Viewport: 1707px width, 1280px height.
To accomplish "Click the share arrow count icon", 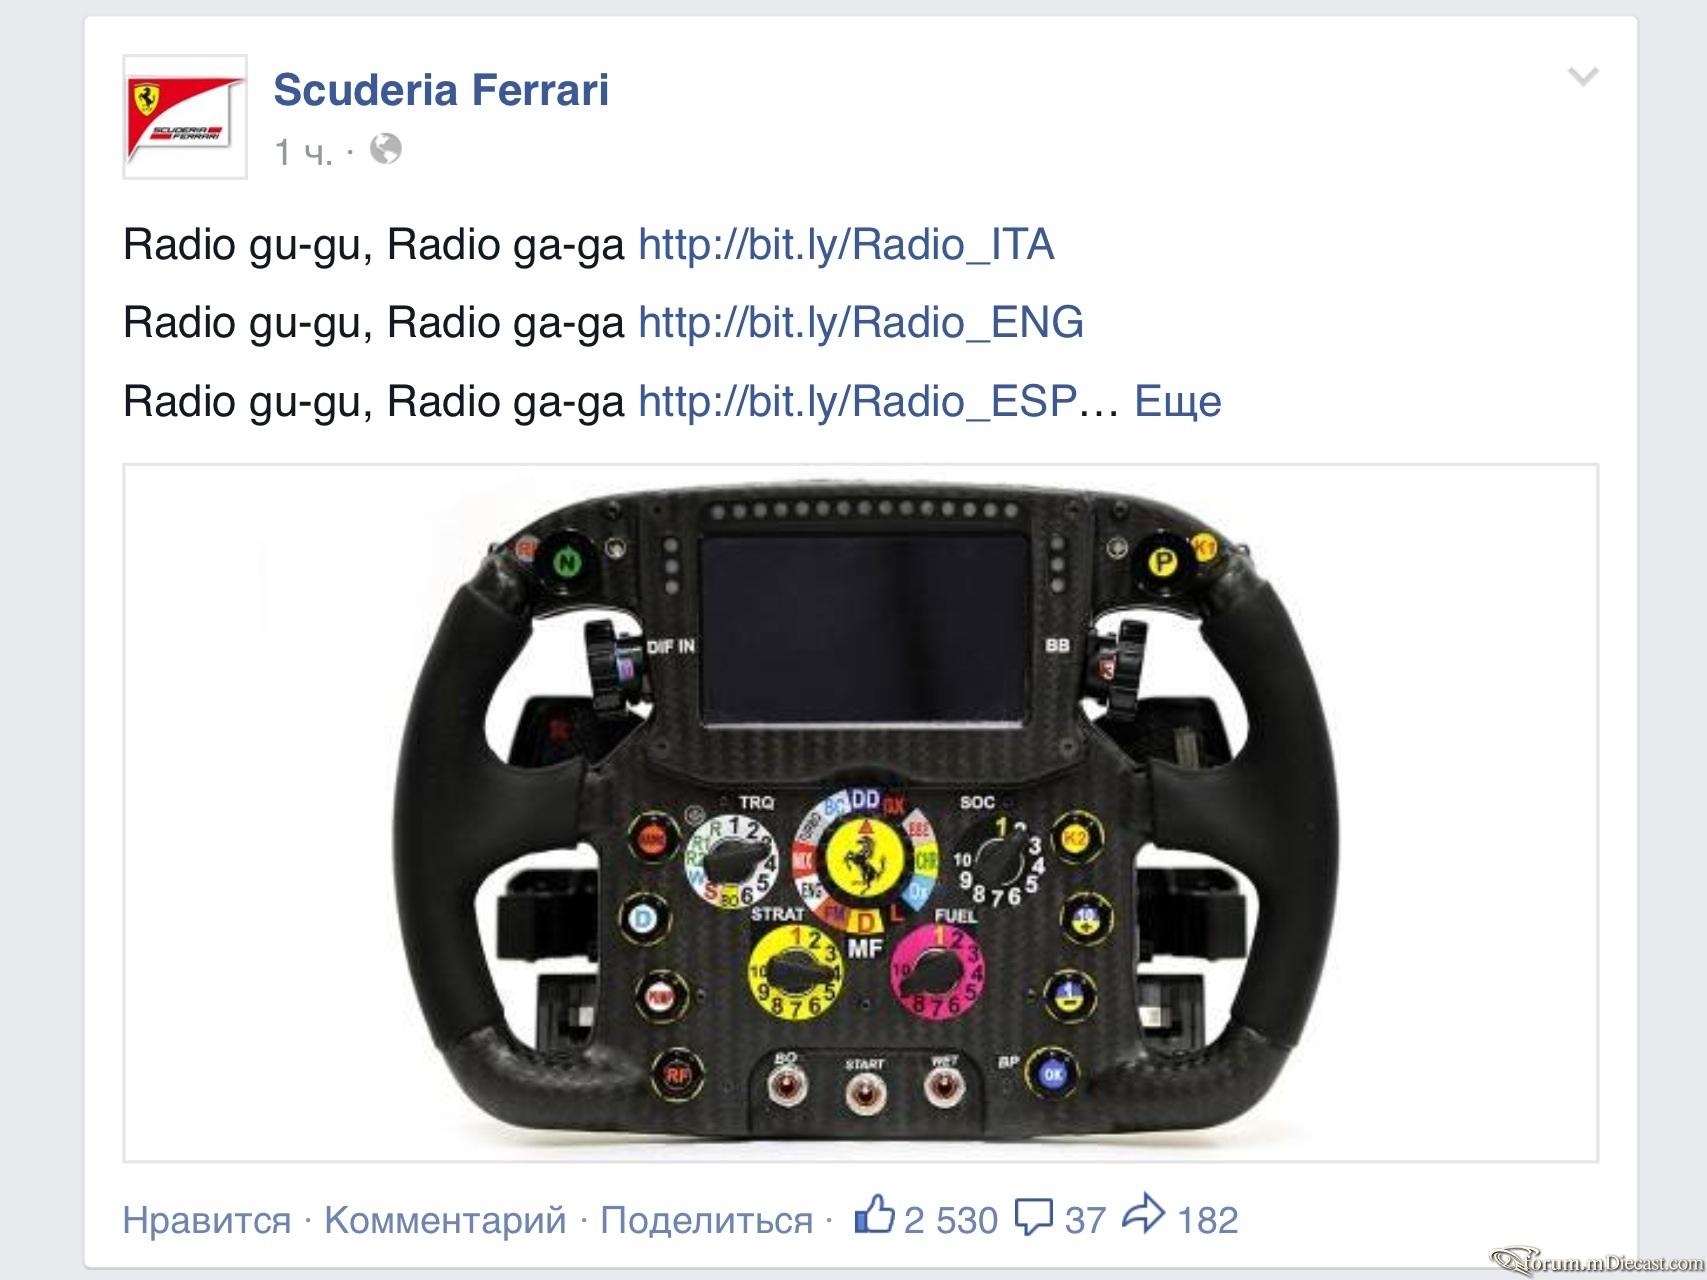I will point(1143,1214).
